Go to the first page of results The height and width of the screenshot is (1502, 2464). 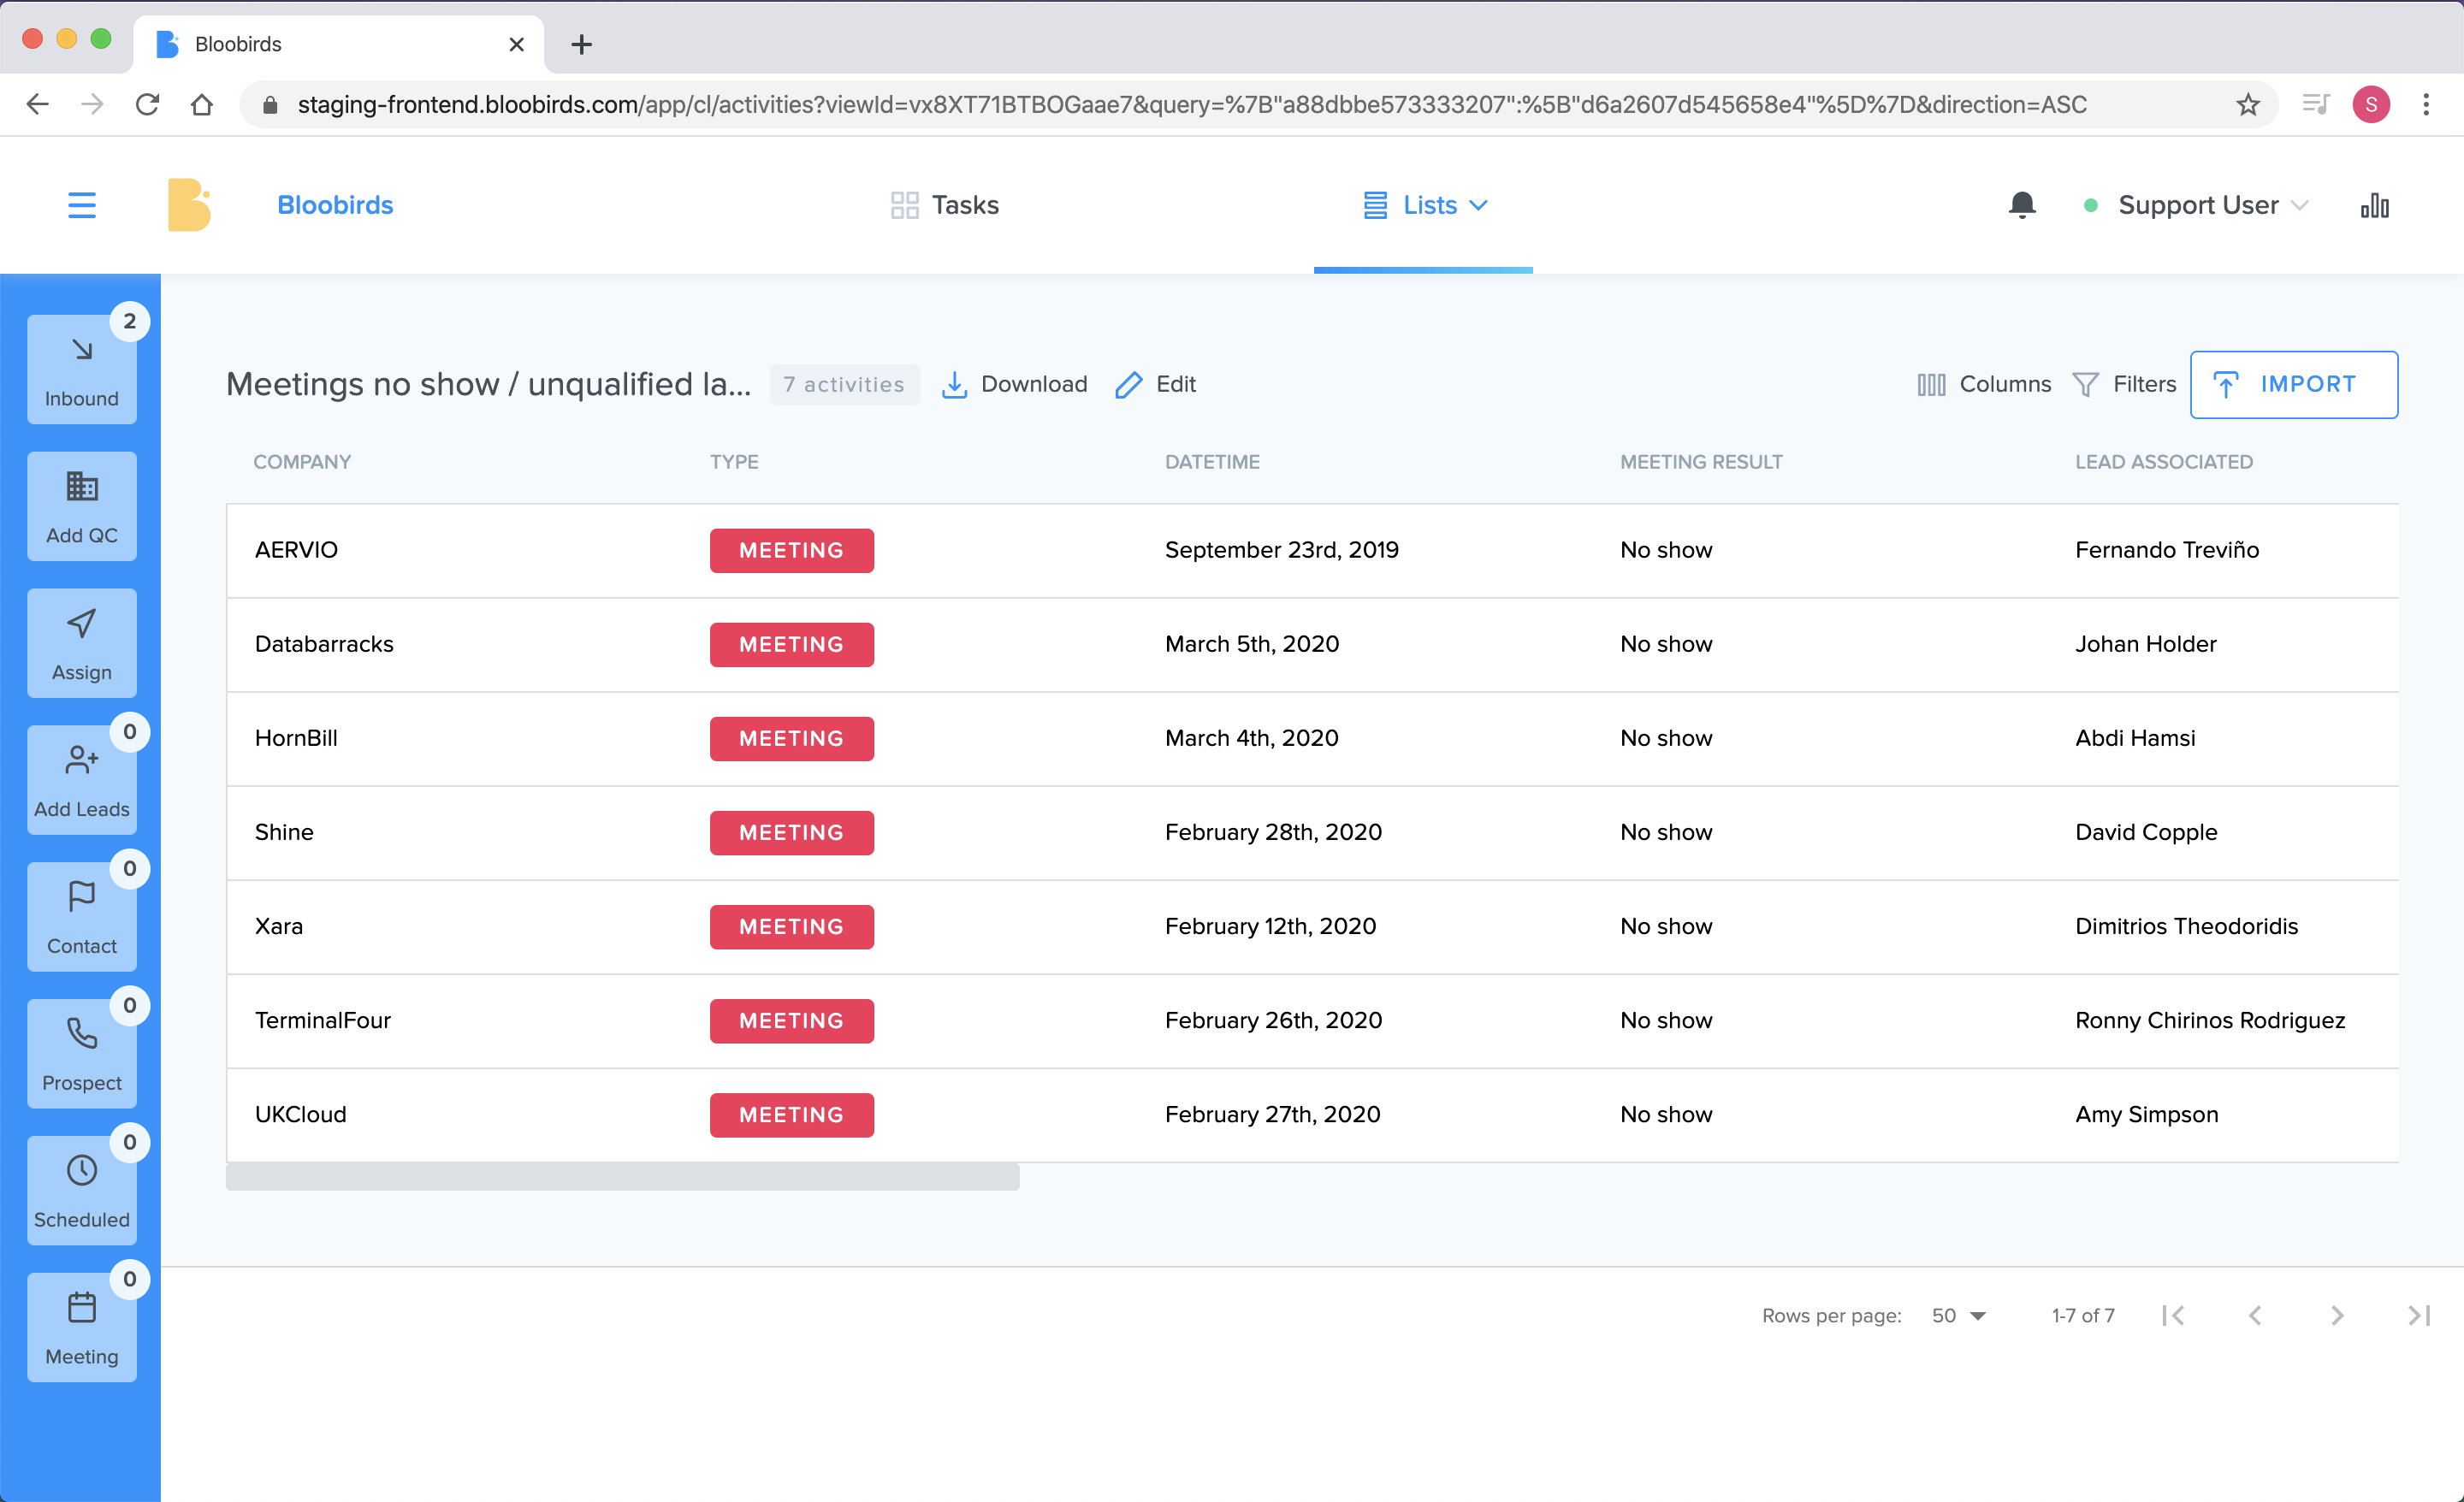[x=2173, y=1315]
